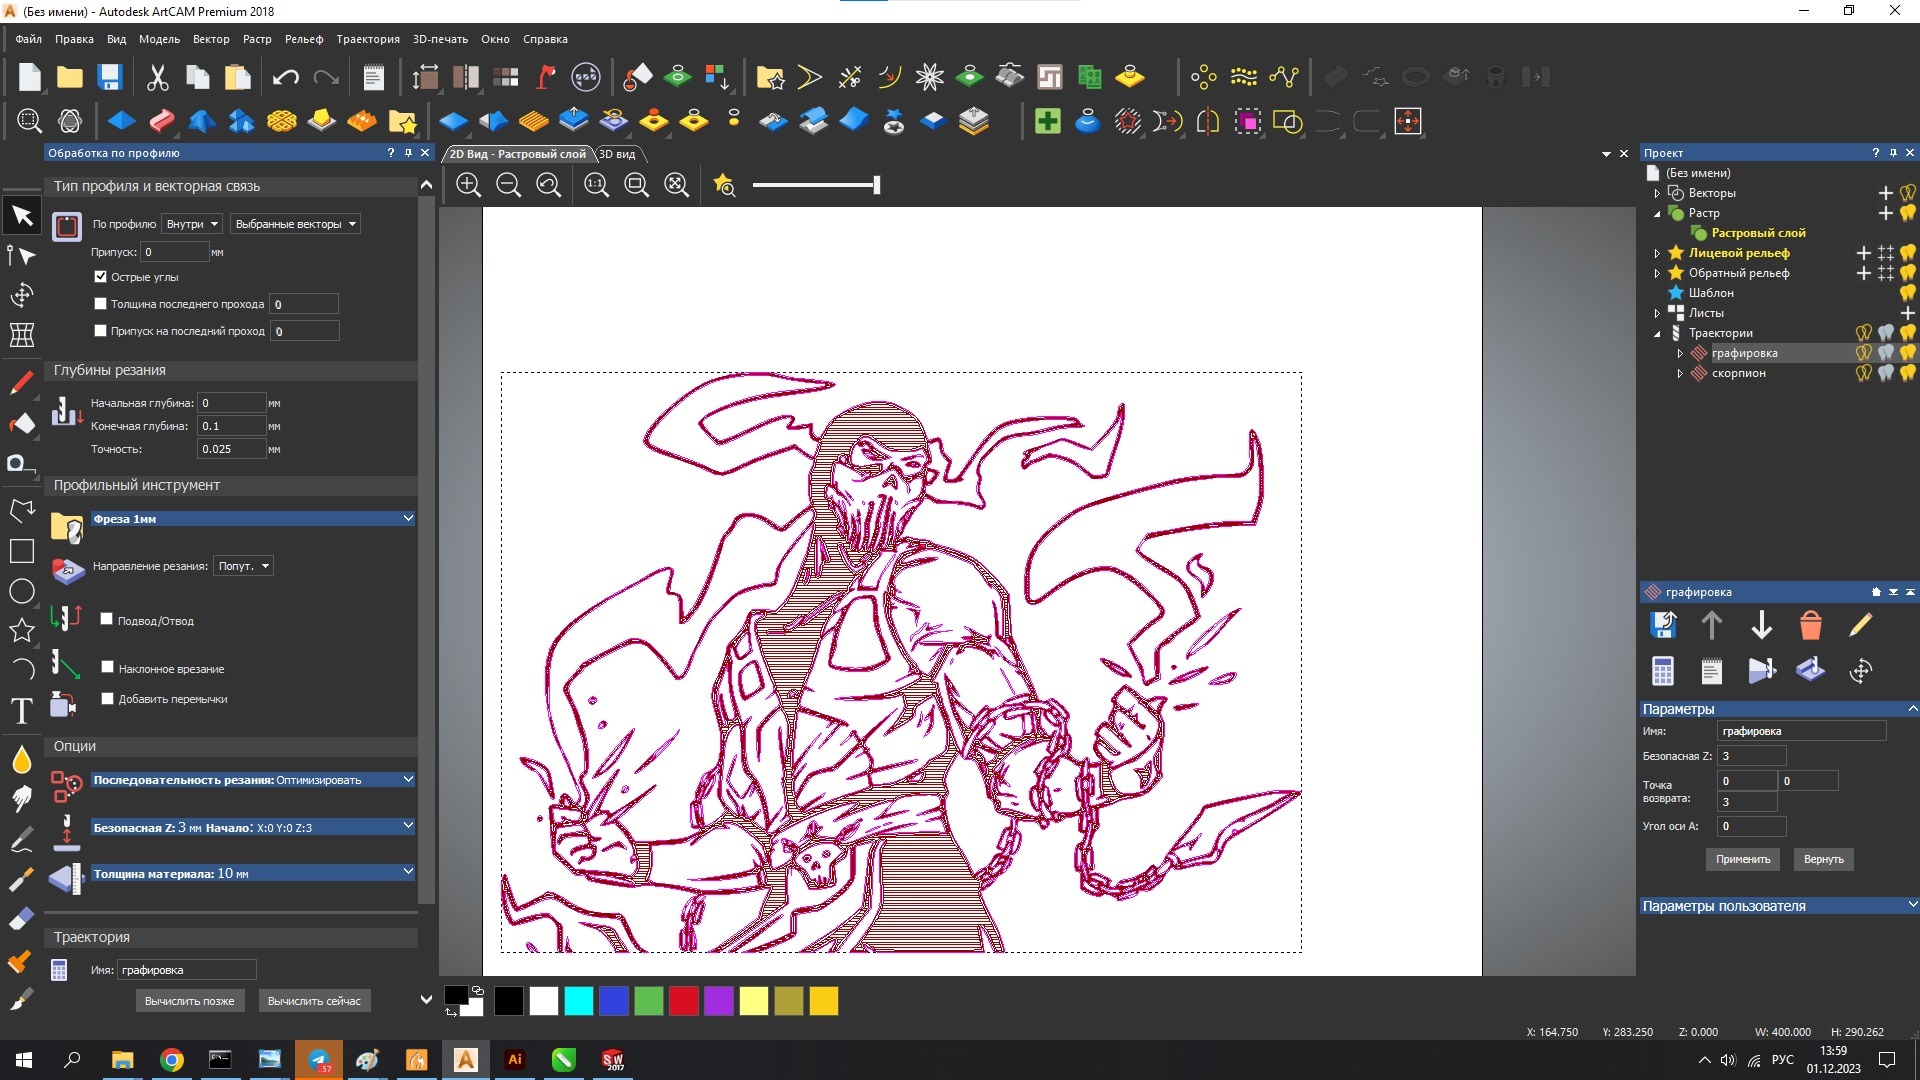Viewport: 1920px width, 1080px height.
Task: Click the pencil edit toolpath icon
Action: pyautogui.click(x=1860, y=625)
